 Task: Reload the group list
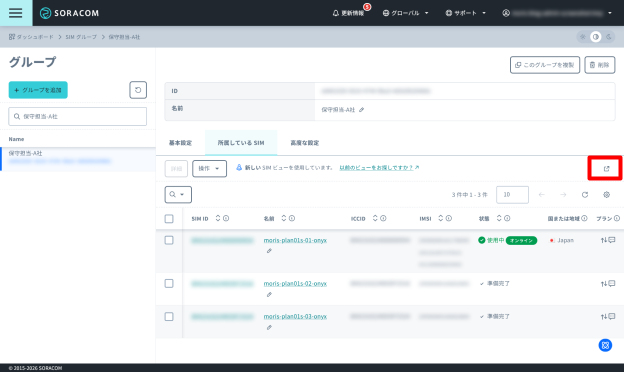[x=138, y=90]
